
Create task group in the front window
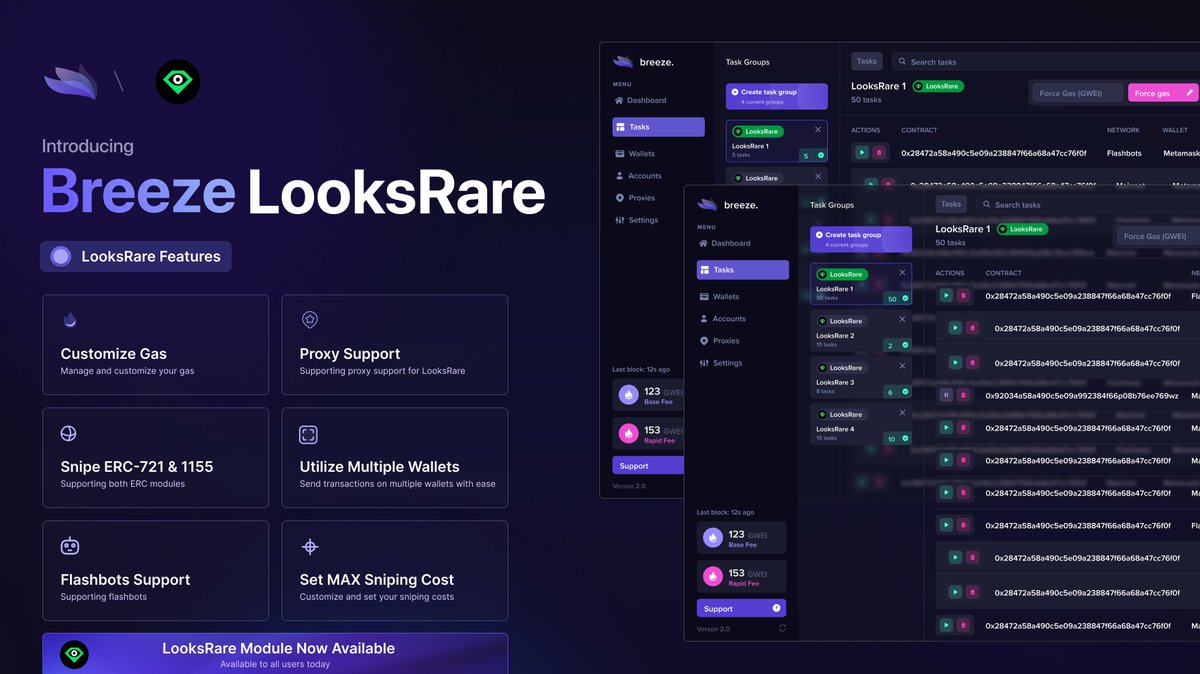pos(861,239)
